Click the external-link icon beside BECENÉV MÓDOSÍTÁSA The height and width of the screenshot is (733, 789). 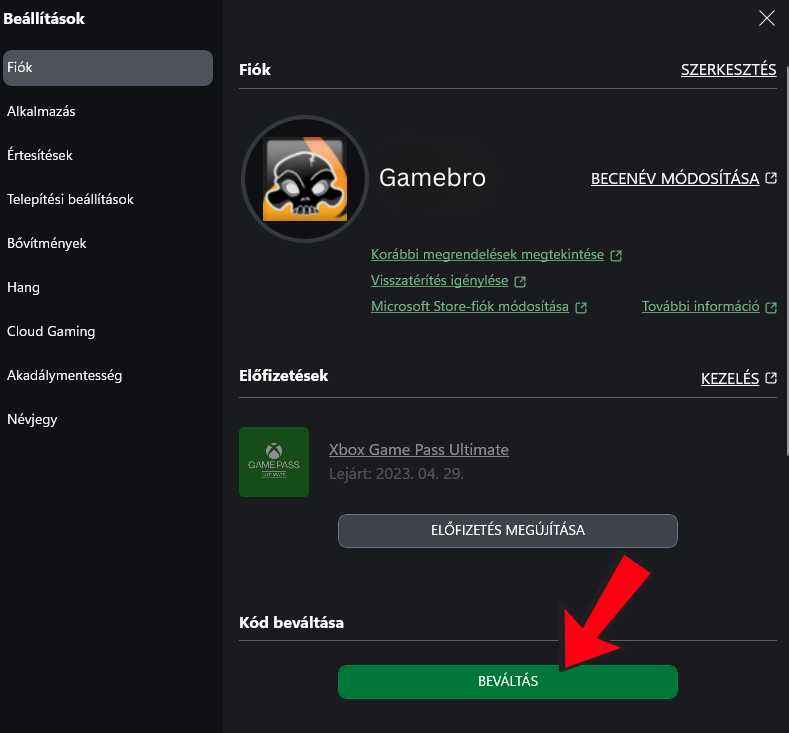[x=771, y=178]
